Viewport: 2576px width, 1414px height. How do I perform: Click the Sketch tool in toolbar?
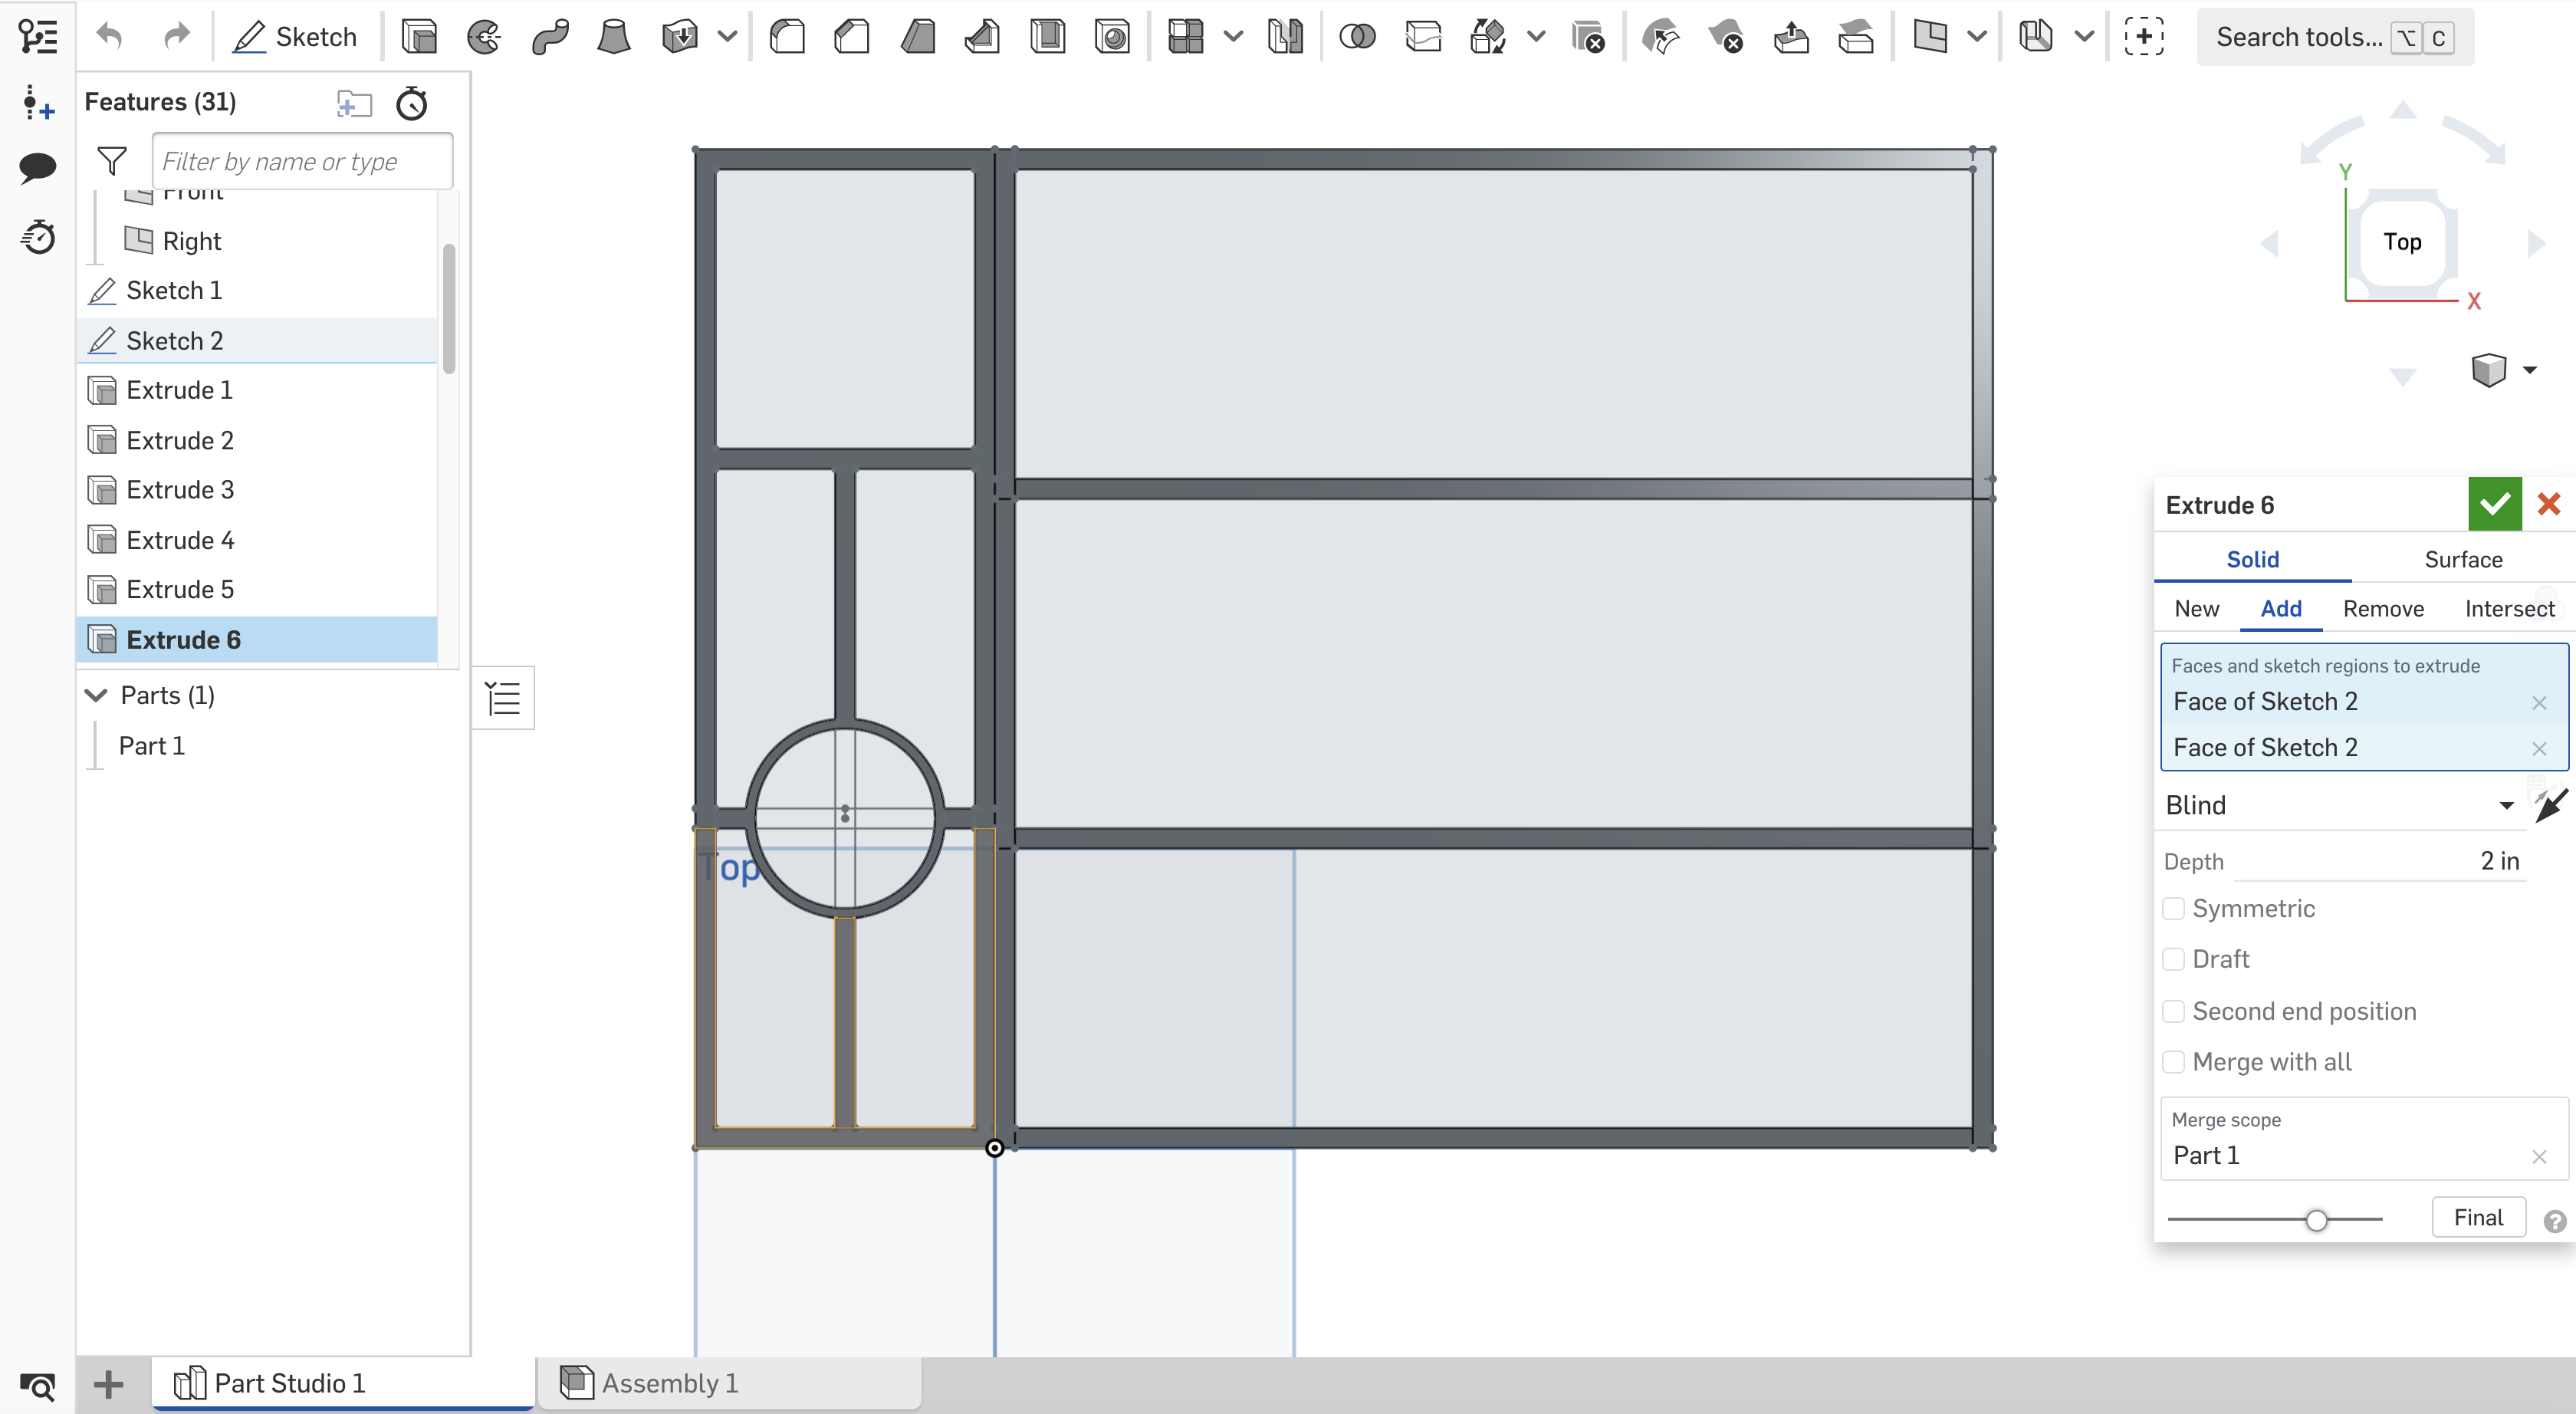pos(294,37)
